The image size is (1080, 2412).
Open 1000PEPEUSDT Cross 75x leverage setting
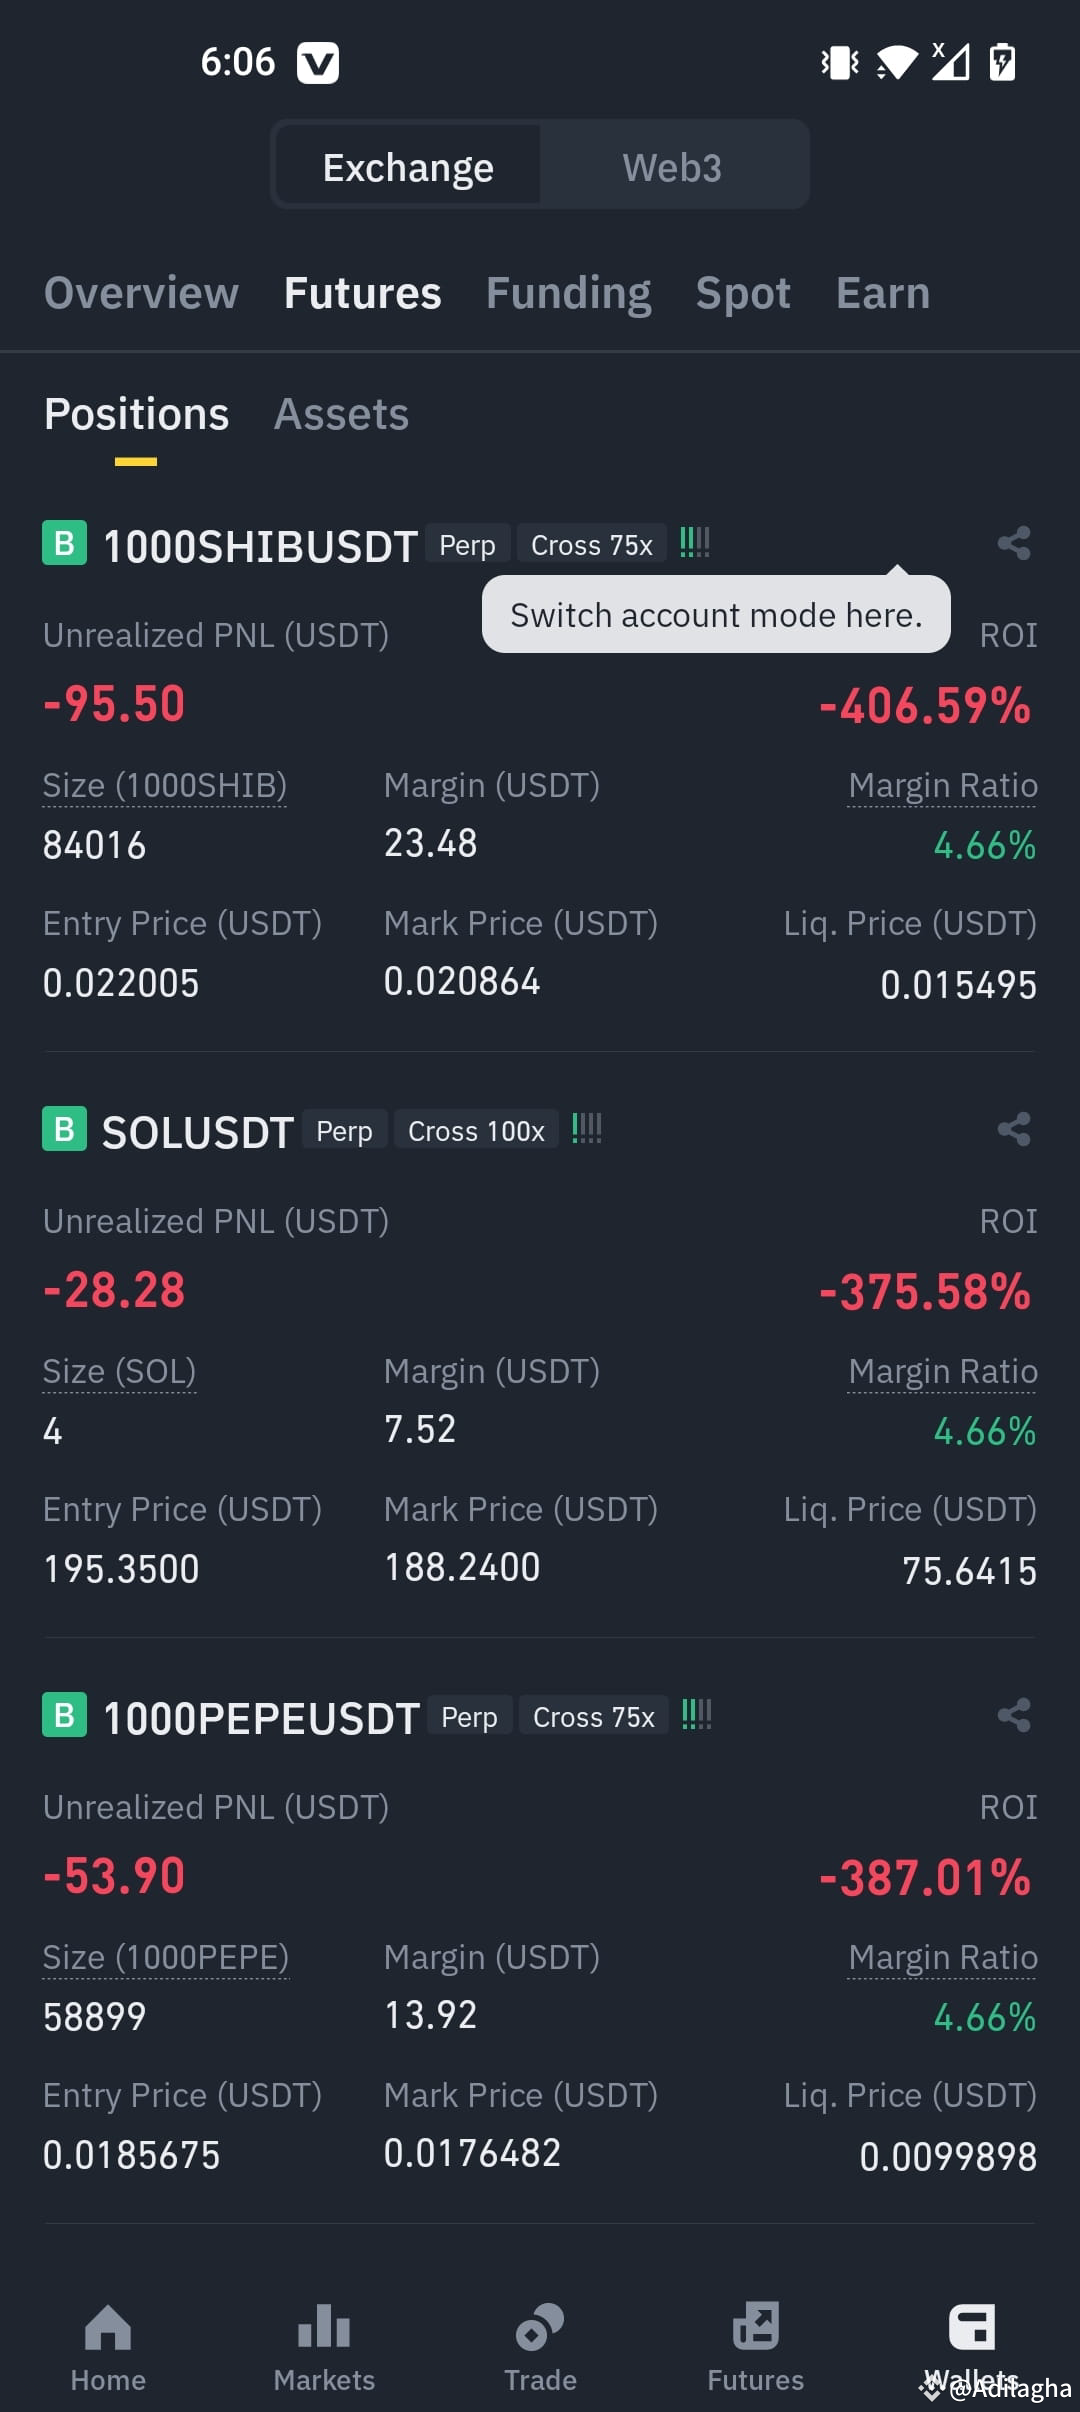click(594, 1717)
